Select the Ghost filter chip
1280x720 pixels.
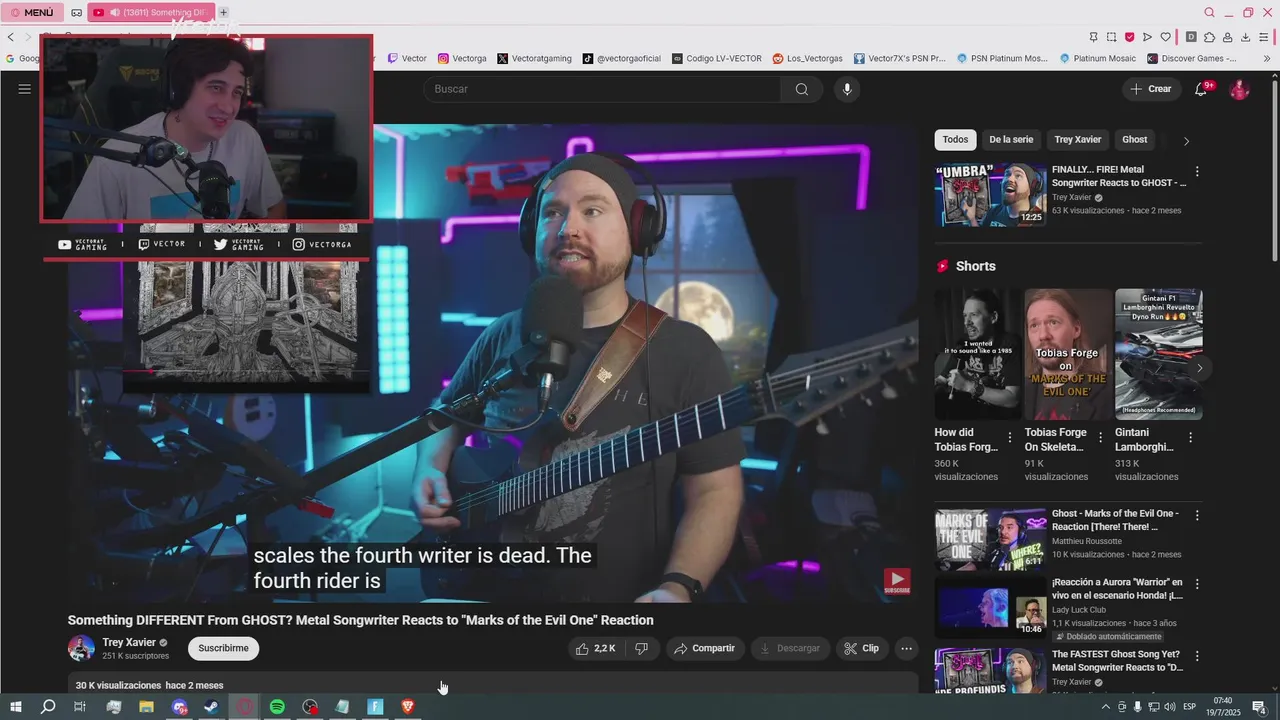pos(1135,140)
